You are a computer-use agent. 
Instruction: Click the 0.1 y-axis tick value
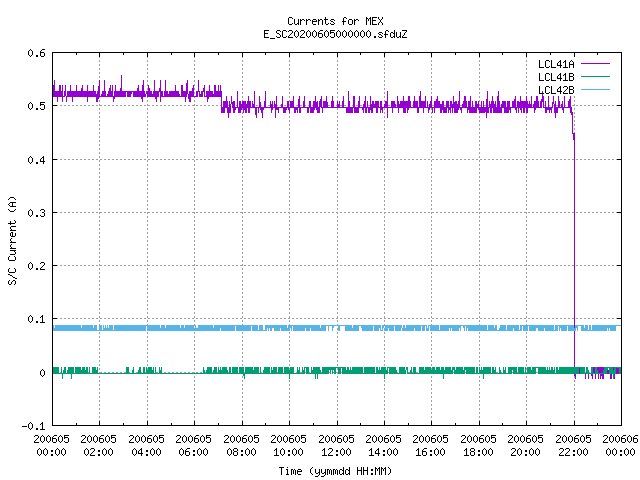pyautogui.click(x=36, y=319)
